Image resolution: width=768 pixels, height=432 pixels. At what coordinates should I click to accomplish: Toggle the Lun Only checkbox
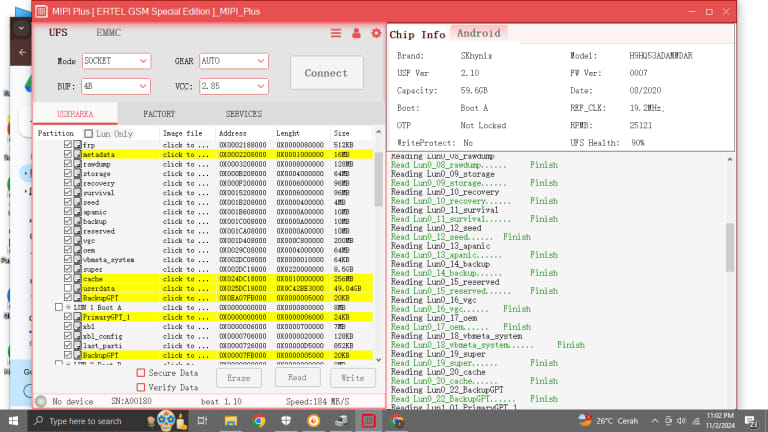pyautogui.click(x=88, y=133)
